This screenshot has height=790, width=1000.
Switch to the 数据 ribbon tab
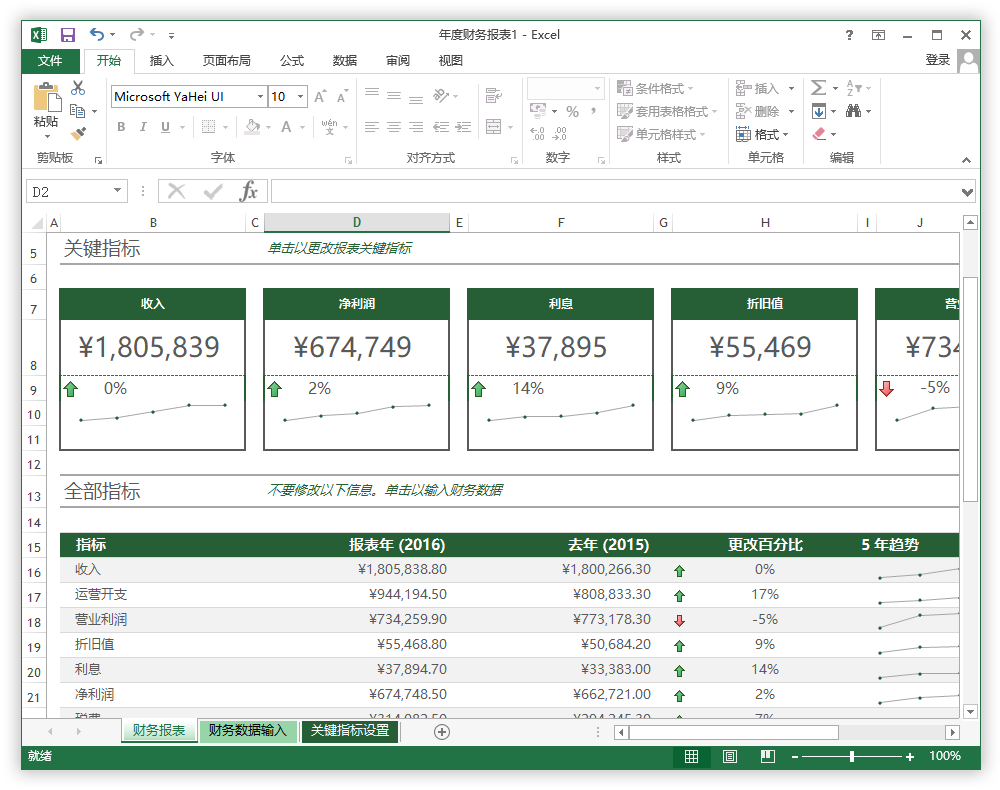(344, 61)
